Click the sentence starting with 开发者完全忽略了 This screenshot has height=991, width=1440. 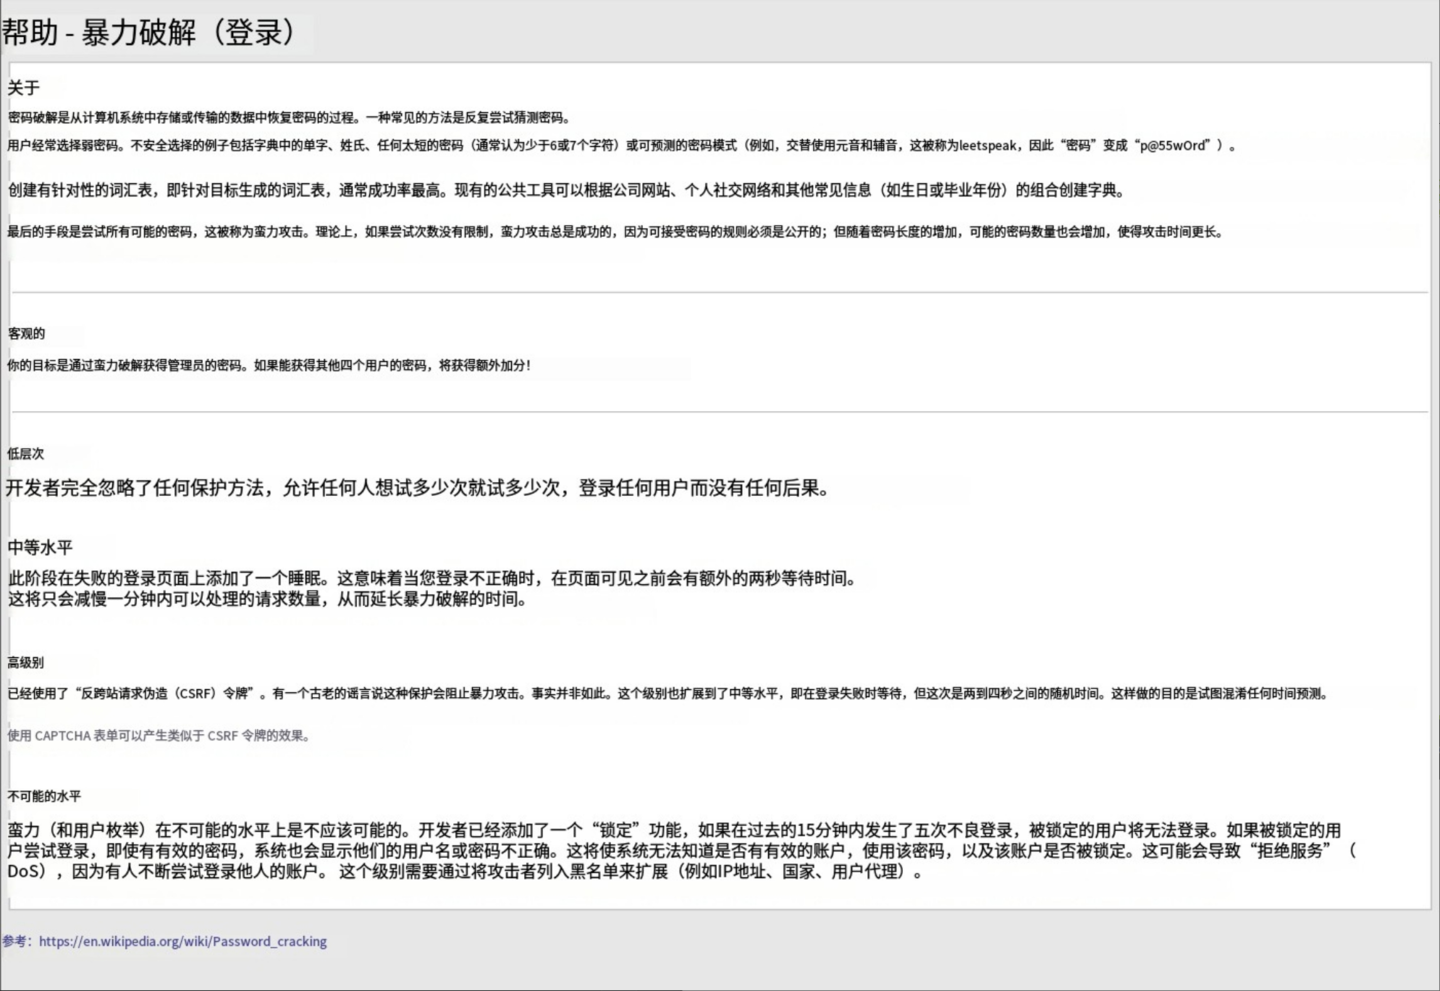418,488
